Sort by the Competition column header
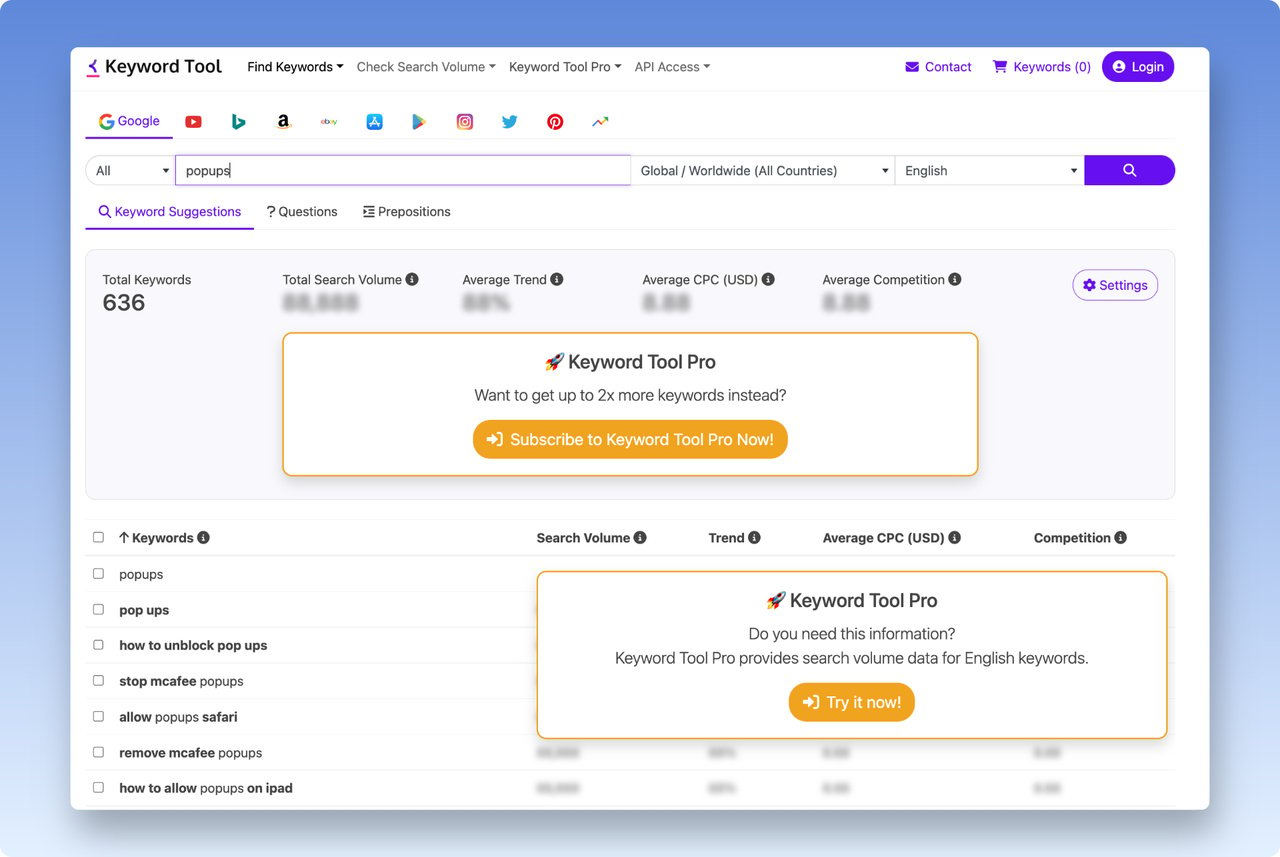Image resolution: width=1280 pixels, height=857 pixels. coord(1072,538)
